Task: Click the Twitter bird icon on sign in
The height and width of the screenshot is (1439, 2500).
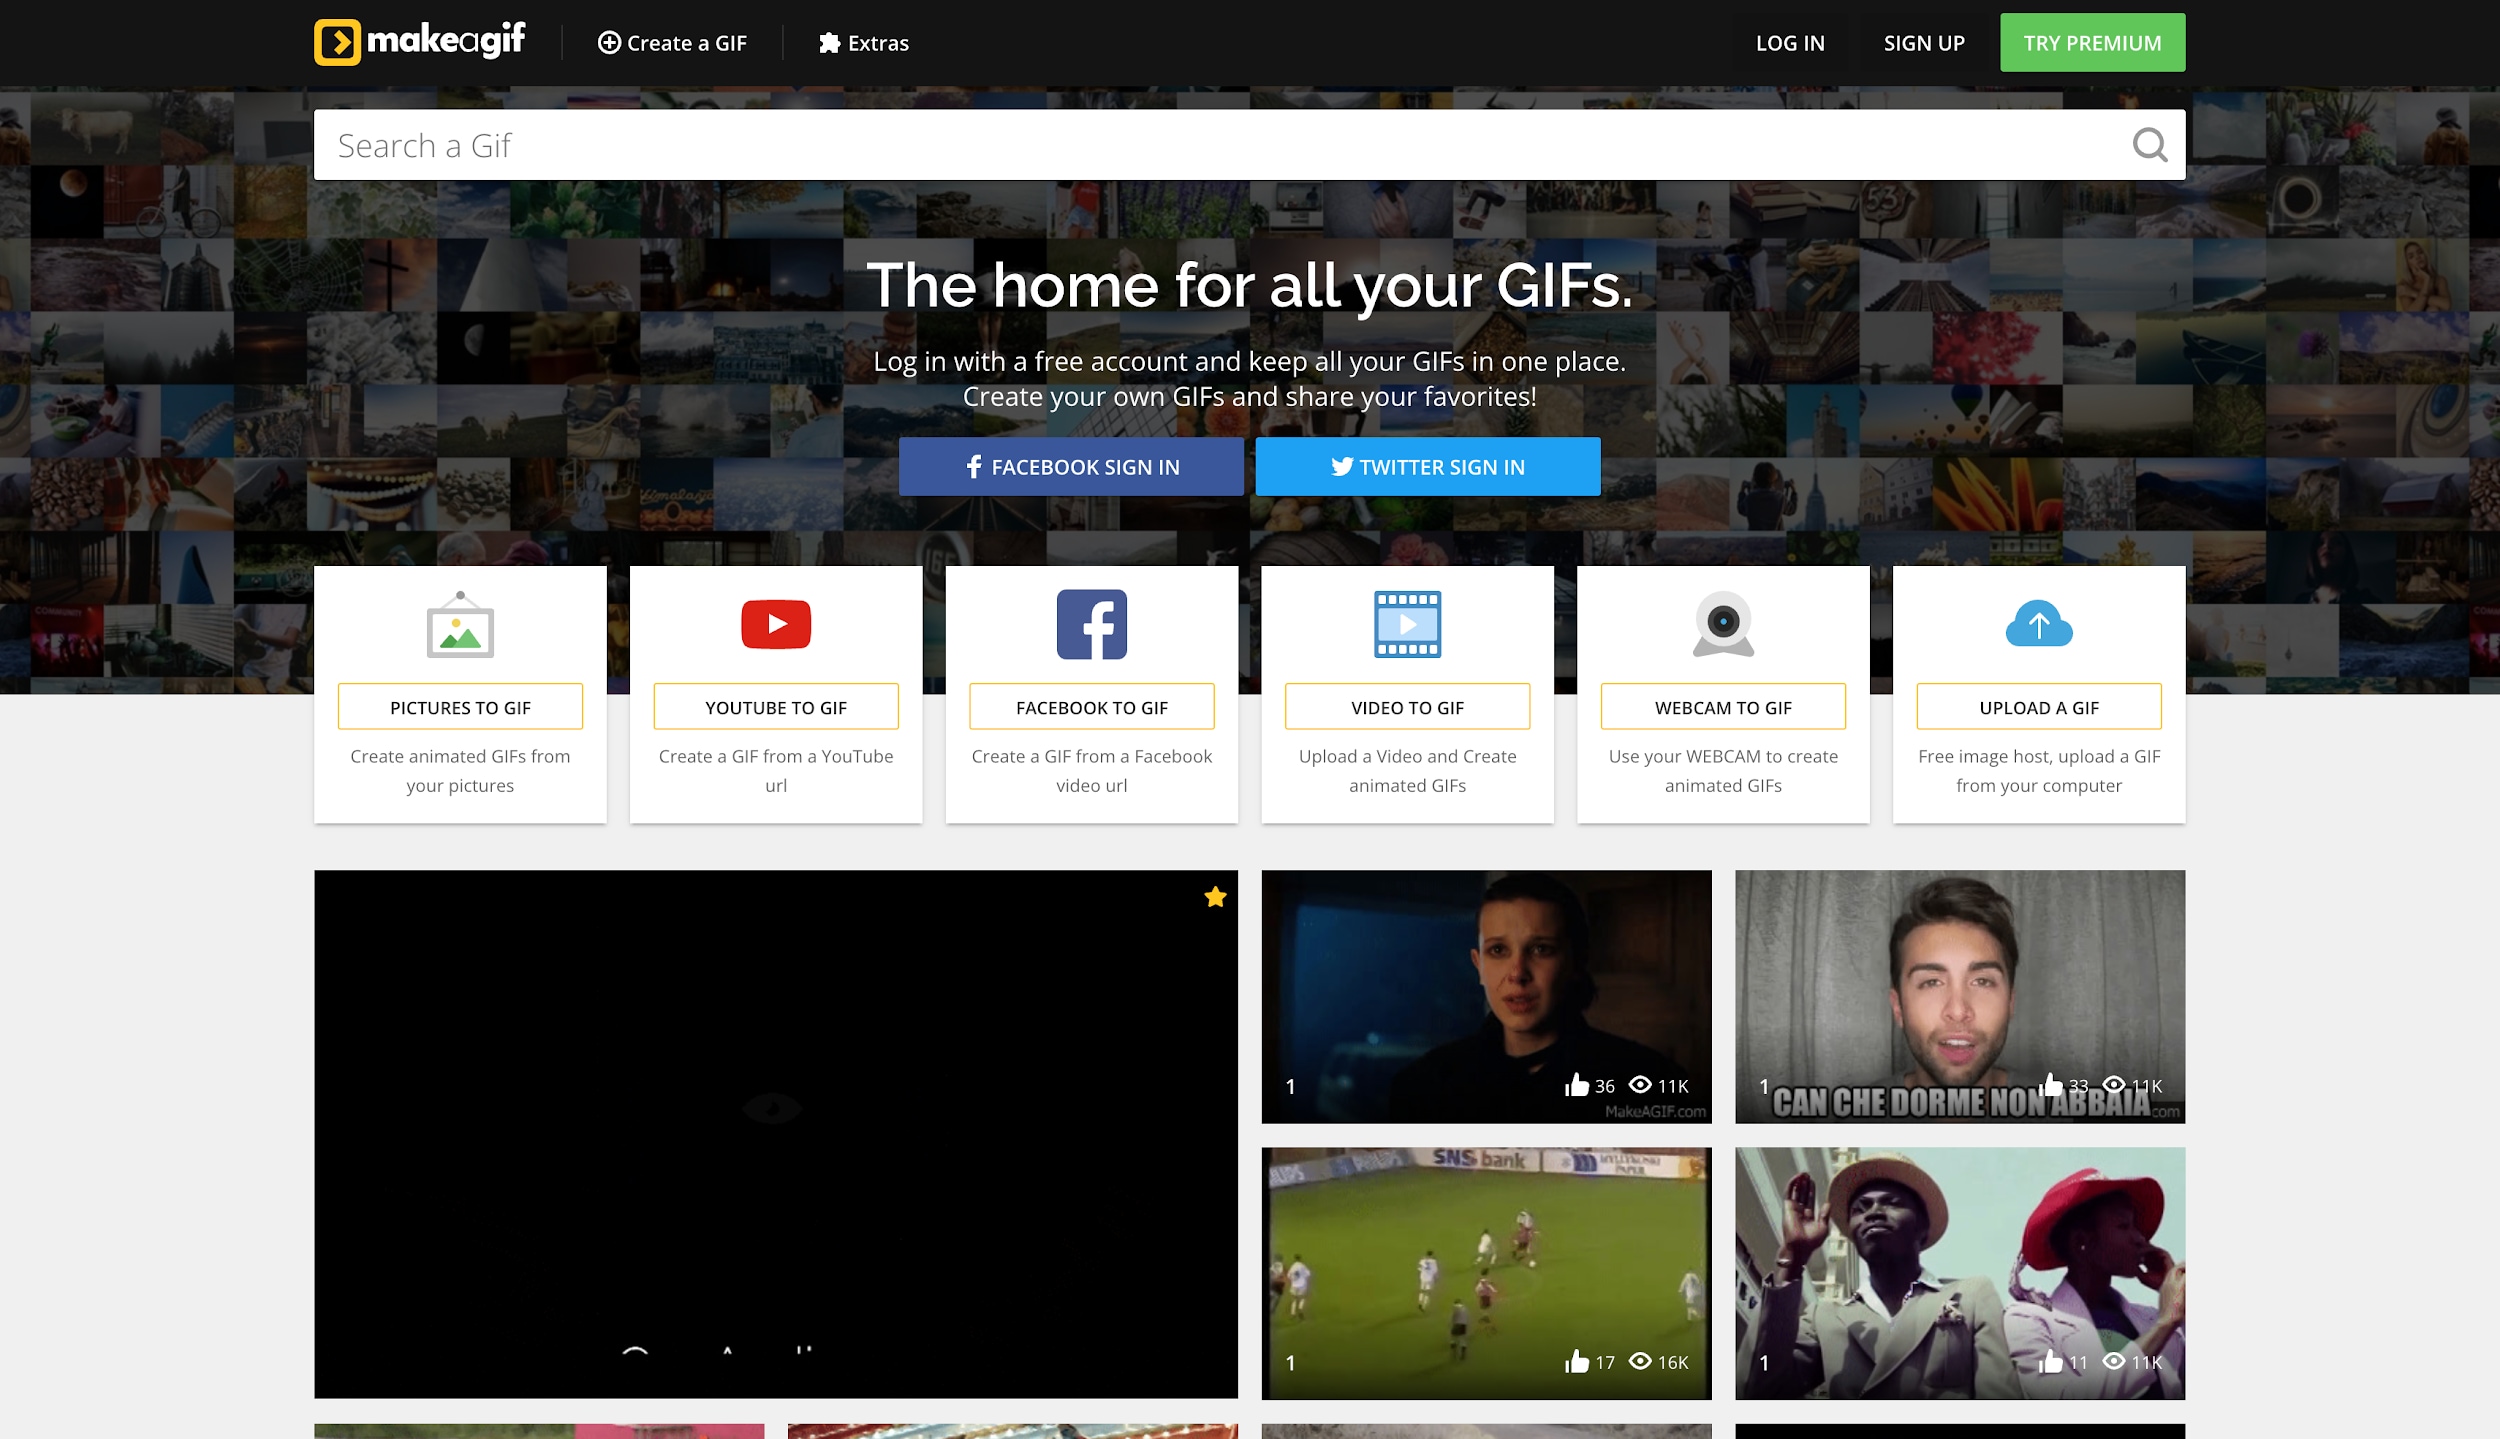Action: (1342, 466)
